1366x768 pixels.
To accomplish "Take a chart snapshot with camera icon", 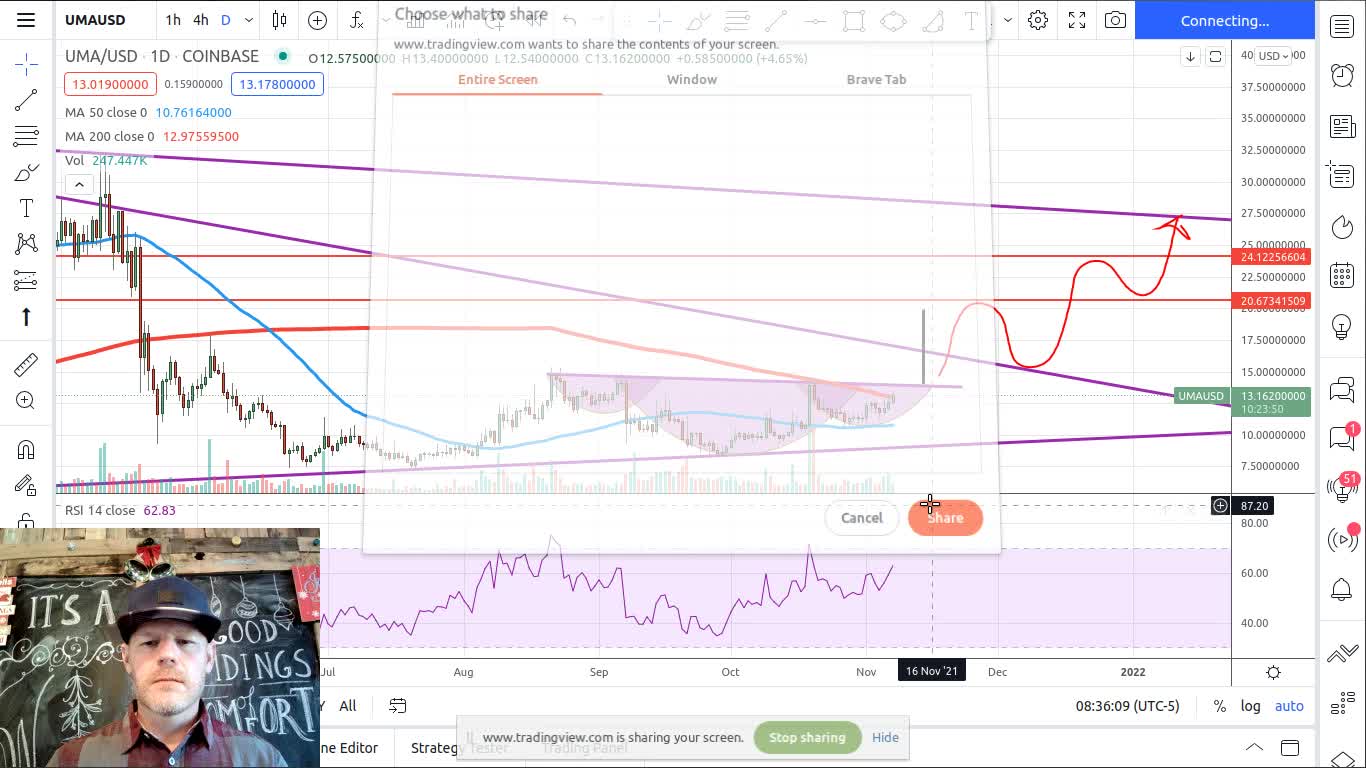I will click(x=1115, y=20).
